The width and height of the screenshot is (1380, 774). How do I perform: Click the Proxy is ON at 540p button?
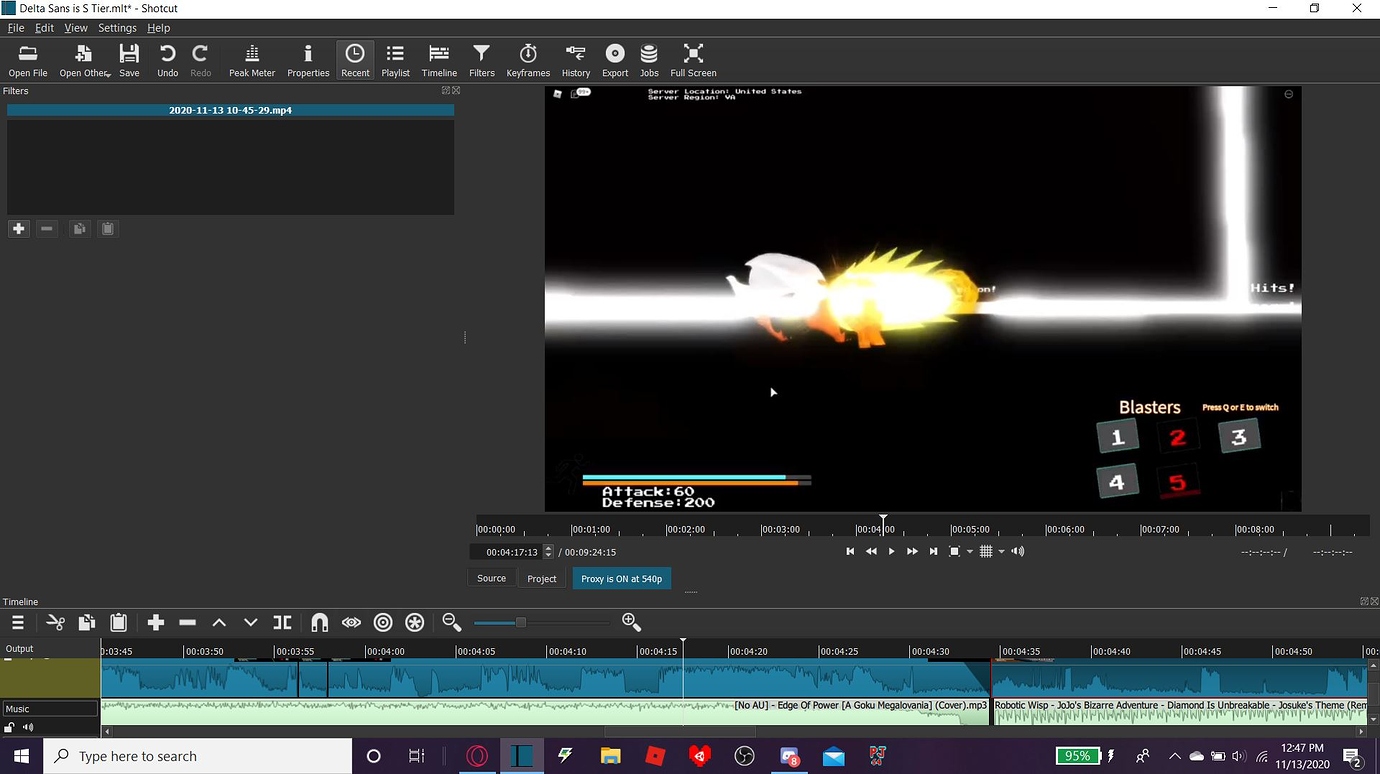point(621,579)
